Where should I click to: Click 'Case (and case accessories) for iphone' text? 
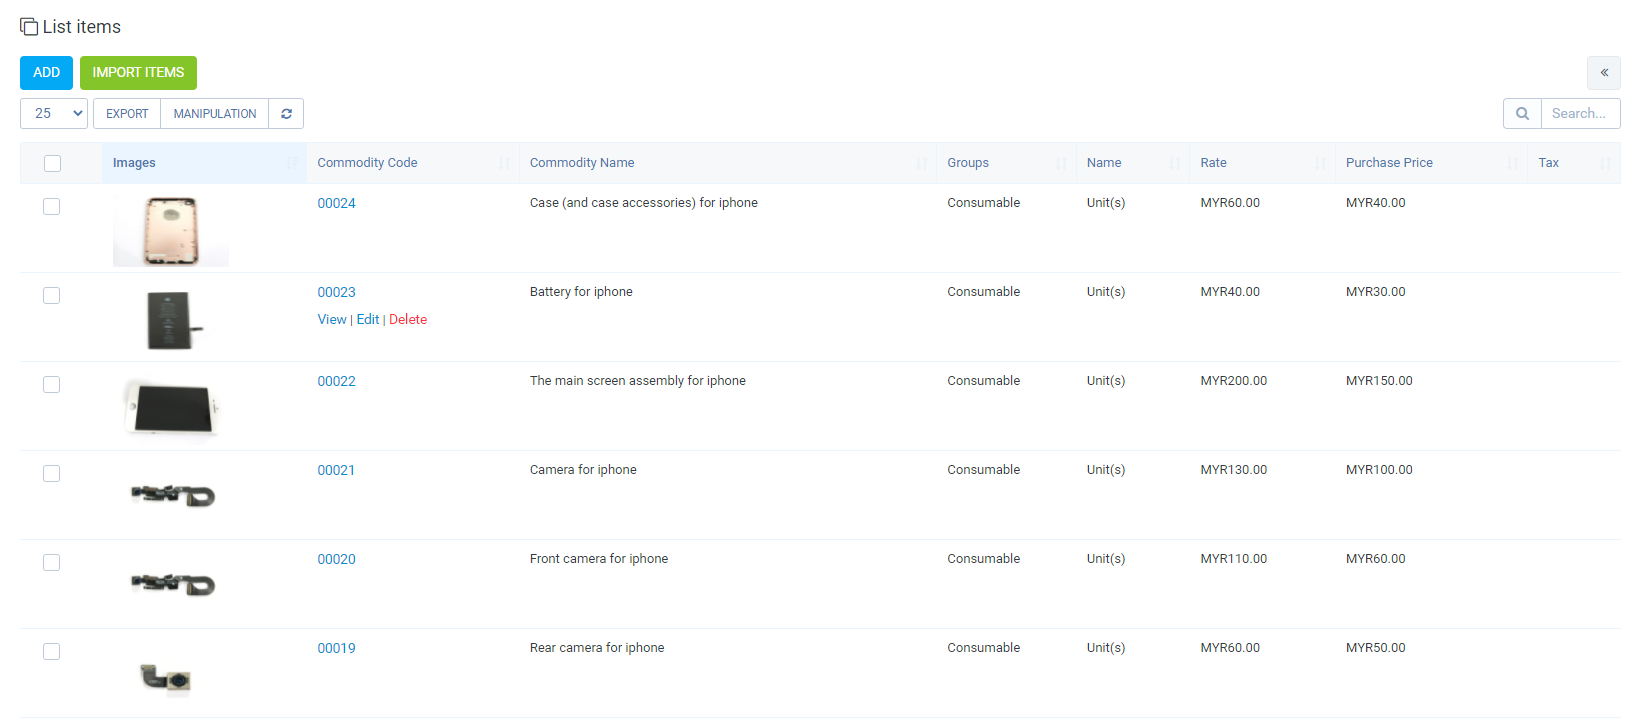pyautogui.click(x=644, y=203)
